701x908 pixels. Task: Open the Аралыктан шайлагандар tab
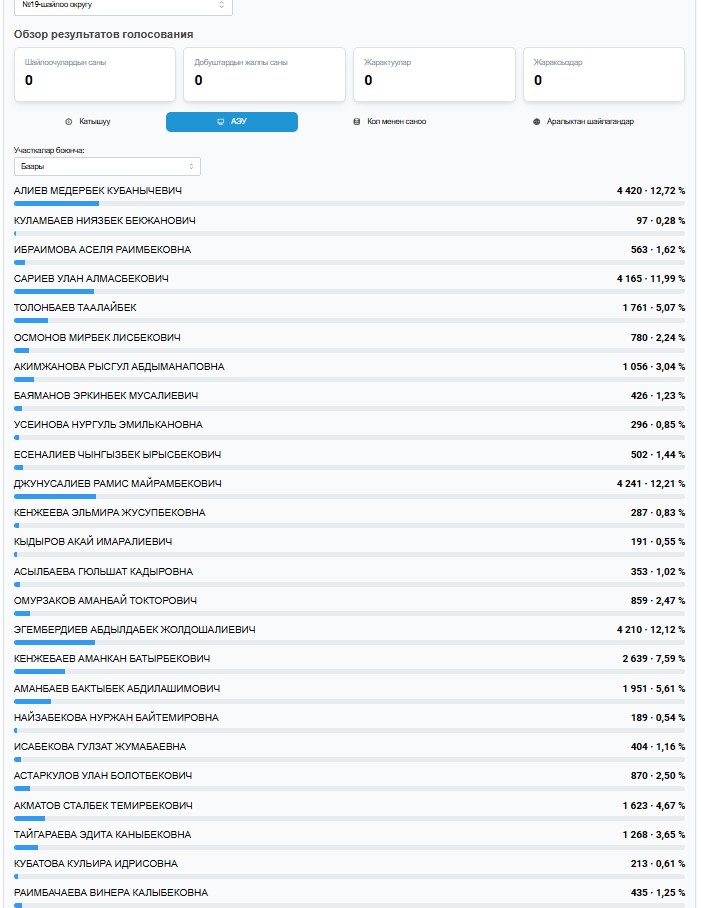(590, 122)
